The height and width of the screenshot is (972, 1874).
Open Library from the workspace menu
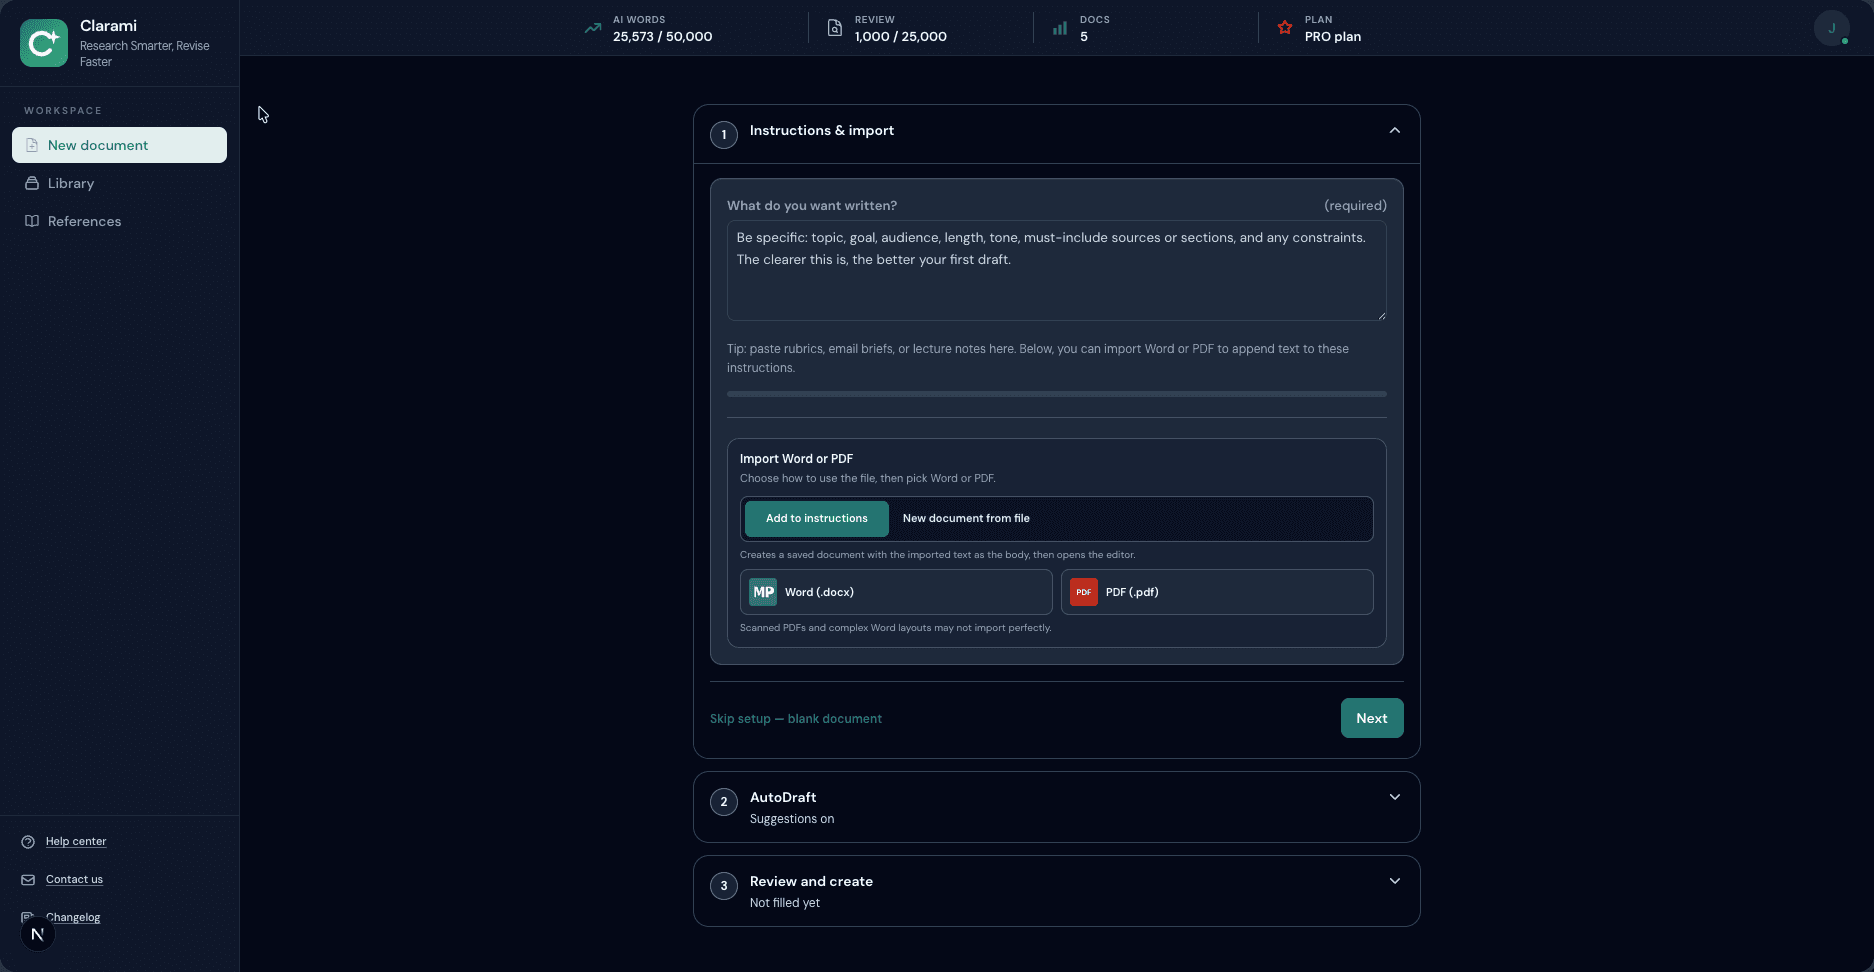point(70,183)
